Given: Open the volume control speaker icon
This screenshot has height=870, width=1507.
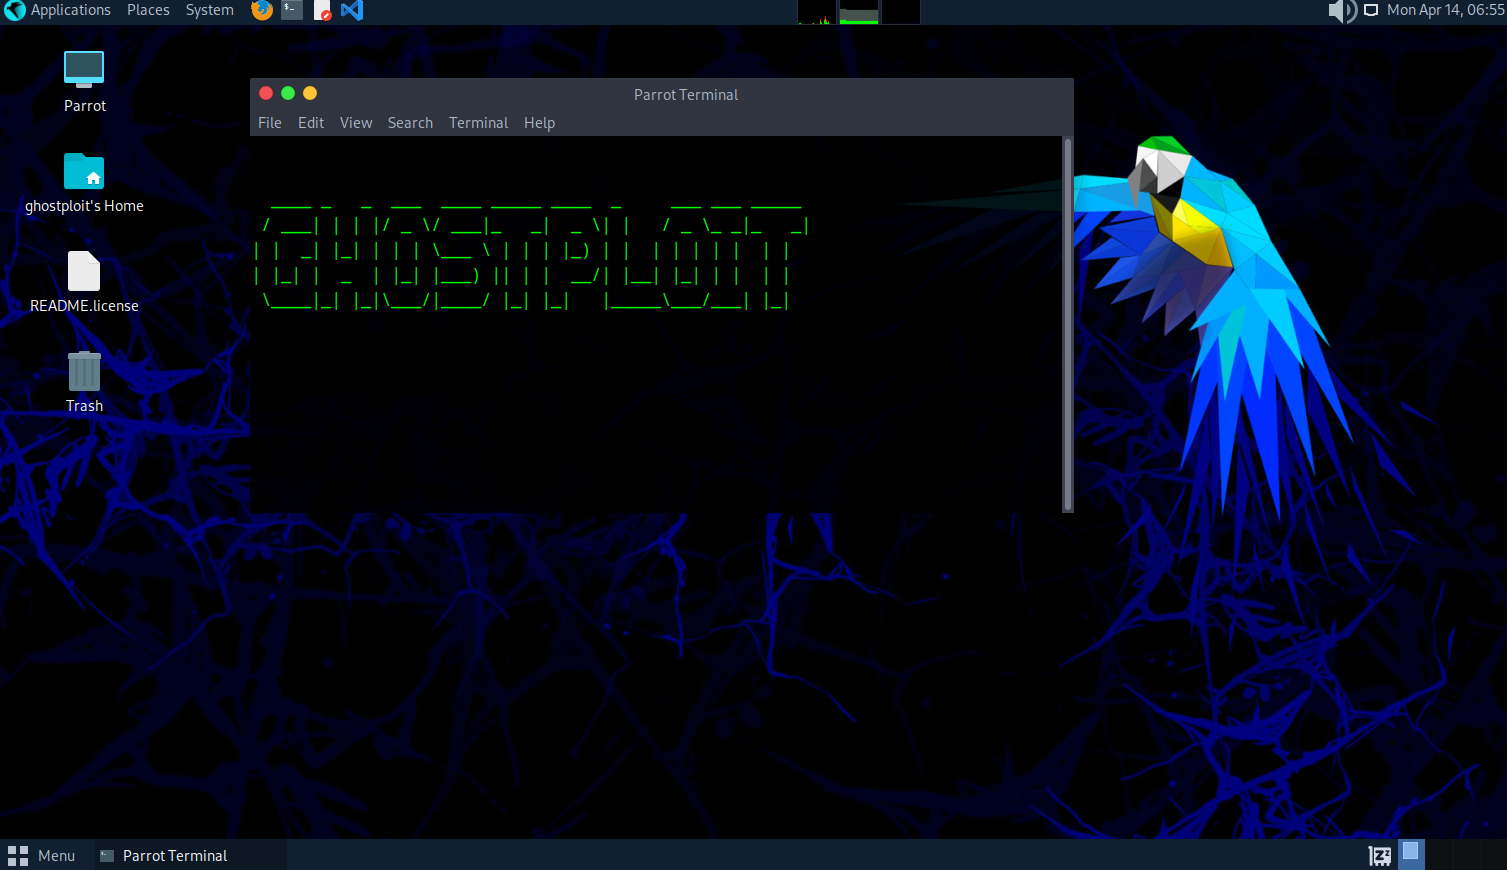Looking at the screenshot, I should tap(1342, 11).
